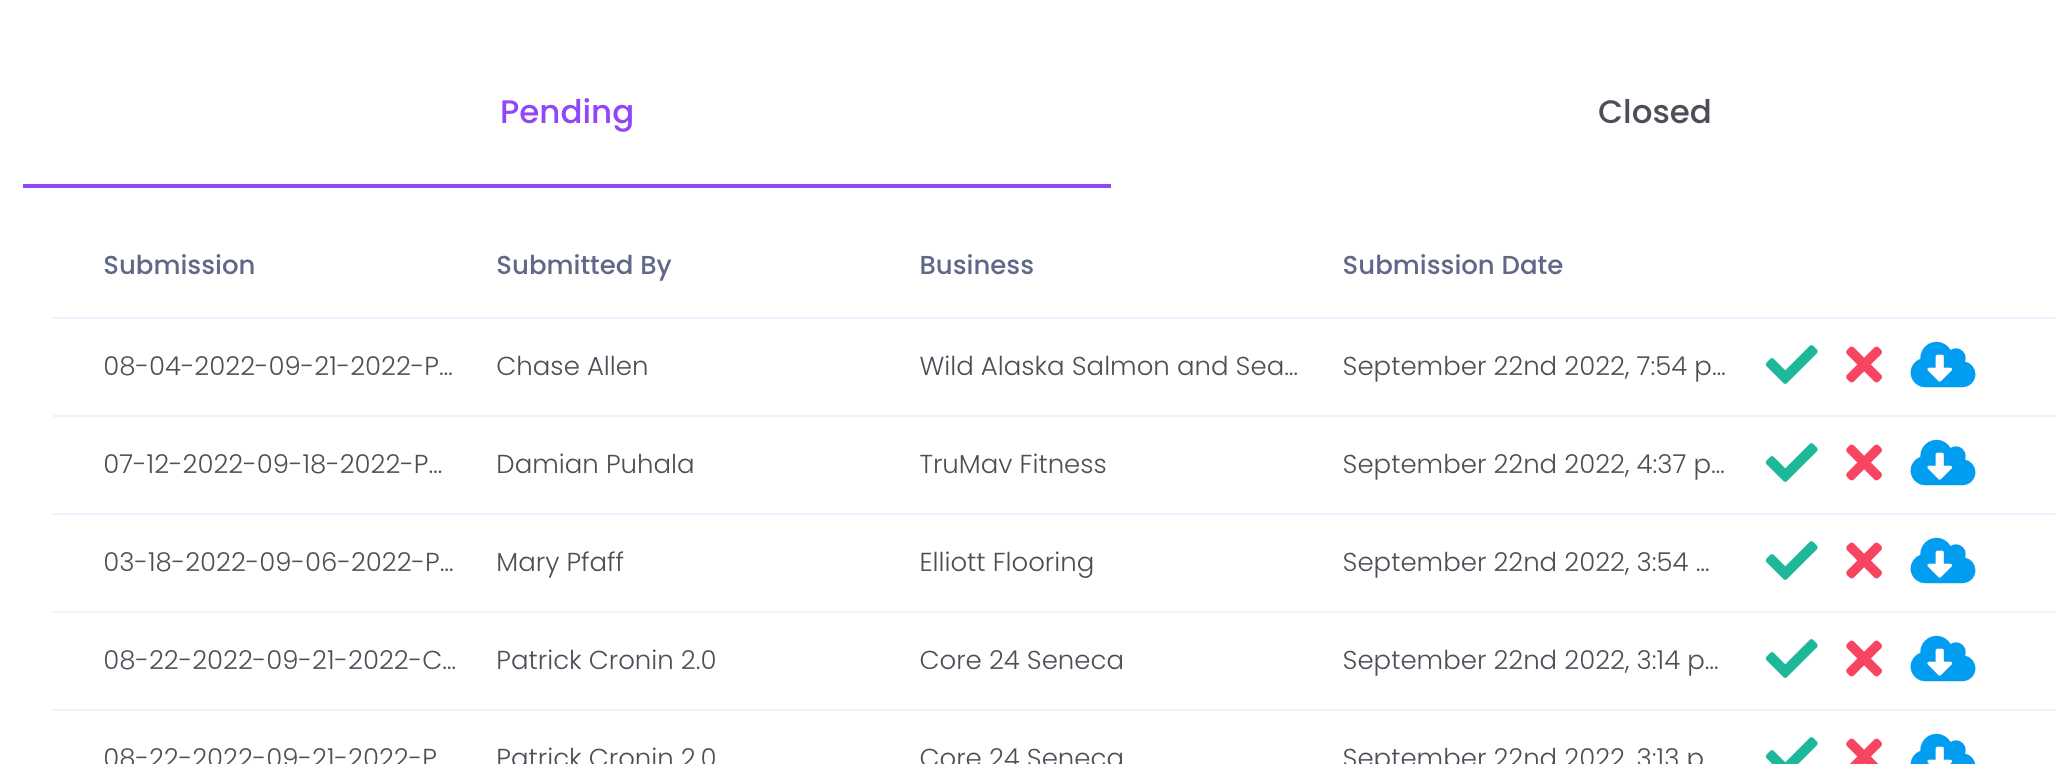Select the Mary Pfaff name cell
The image size is (2056, 764).
(x=560, y=562)
